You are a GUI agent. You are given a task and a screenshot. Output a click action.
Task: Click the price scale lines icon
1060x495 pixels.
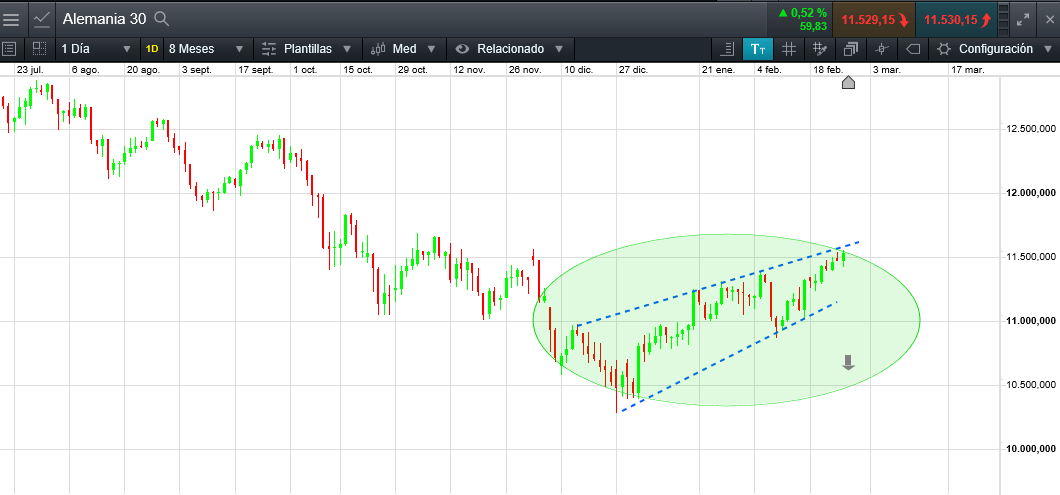728,49
